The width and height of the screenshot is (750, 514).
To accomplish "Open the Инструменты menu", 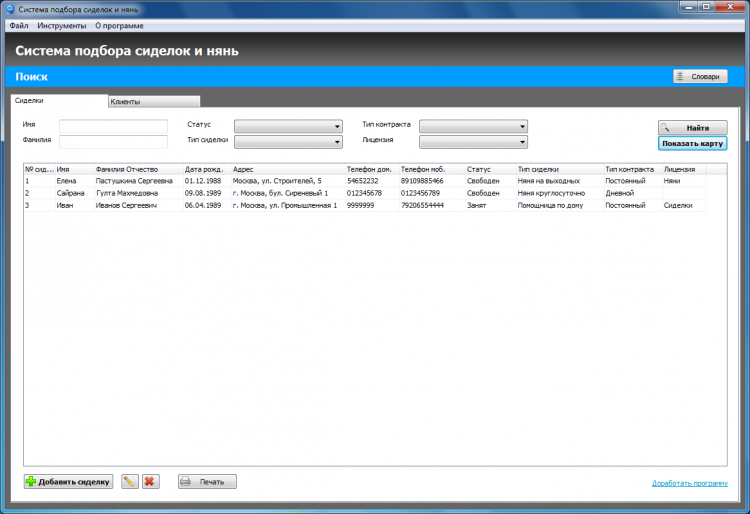I will coord(62,26).
